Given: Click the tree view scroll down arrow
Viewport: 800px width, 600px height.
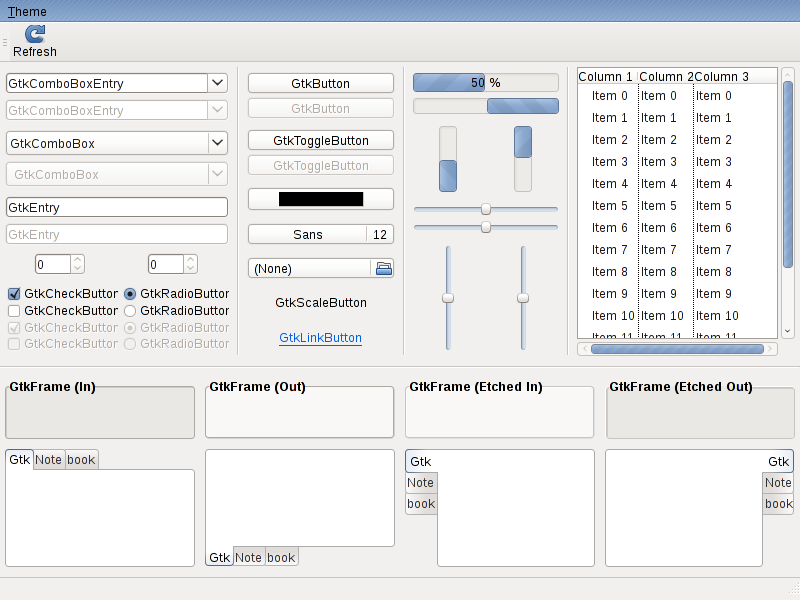Looking at the screenshot, I should [x=787, y=331].
